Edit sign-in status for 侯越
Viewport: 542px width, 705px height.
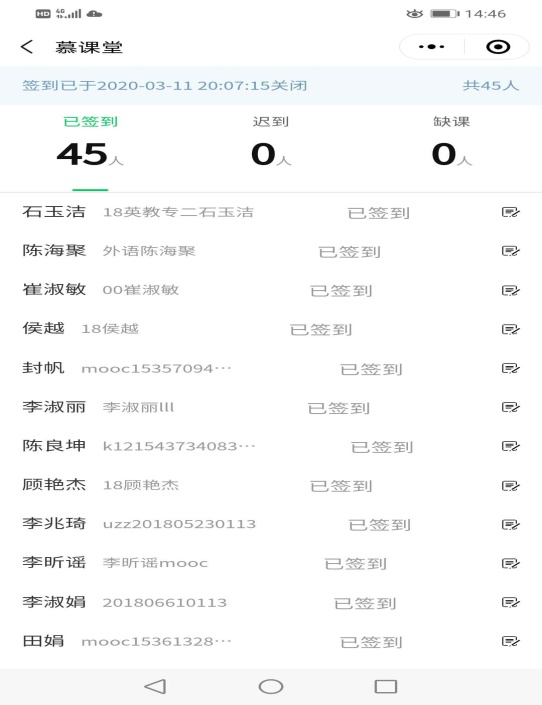(x=511, y=329)
